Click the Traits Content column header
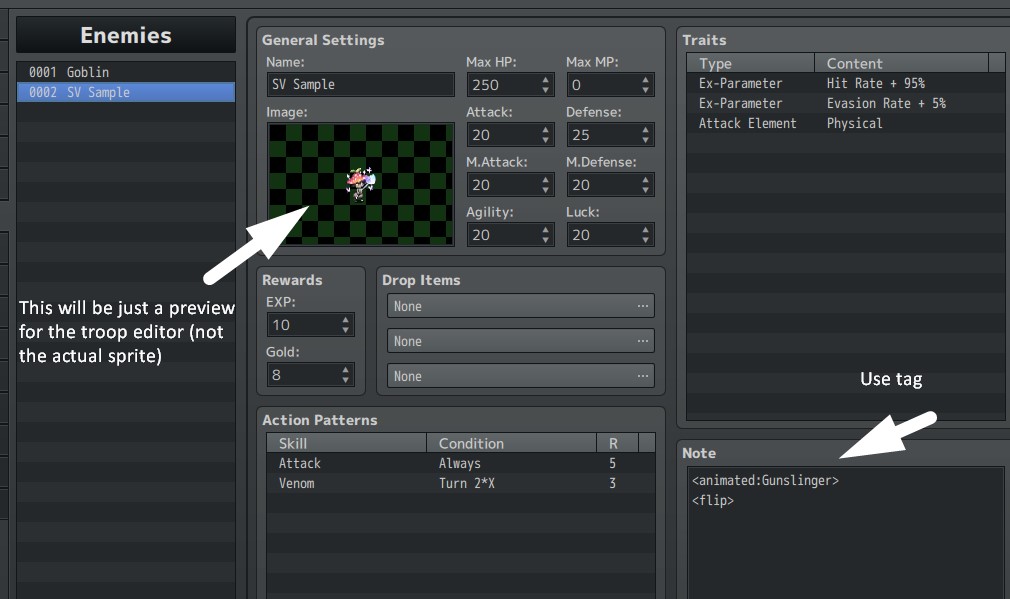The width and height of the screenshot is (1010, 599). [x=901, y=63]
